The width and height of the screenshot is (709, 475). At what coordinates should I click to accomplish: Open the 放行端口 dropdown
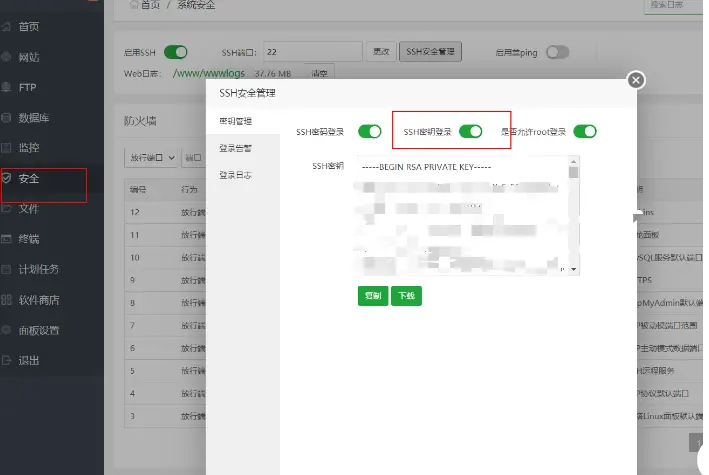151,157
